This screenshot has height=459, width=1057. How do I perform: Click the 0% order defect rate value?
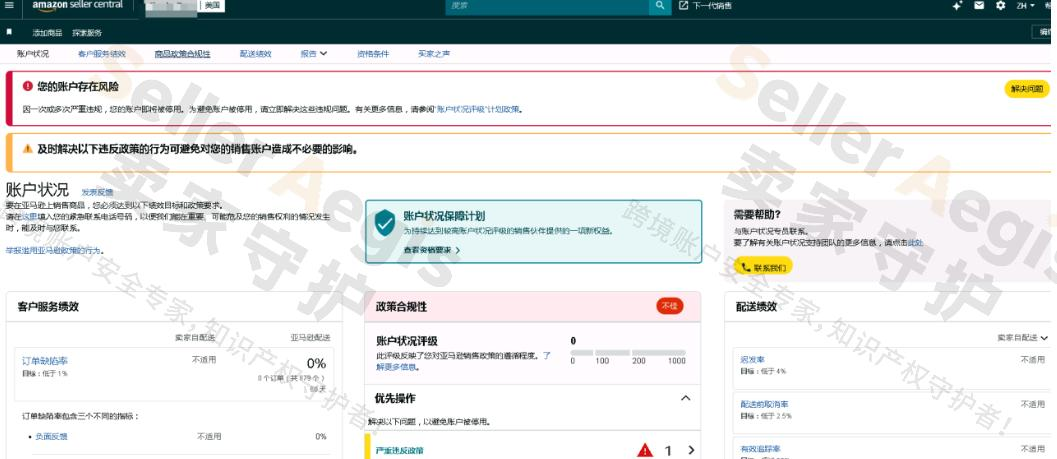(x=315, y=363)
